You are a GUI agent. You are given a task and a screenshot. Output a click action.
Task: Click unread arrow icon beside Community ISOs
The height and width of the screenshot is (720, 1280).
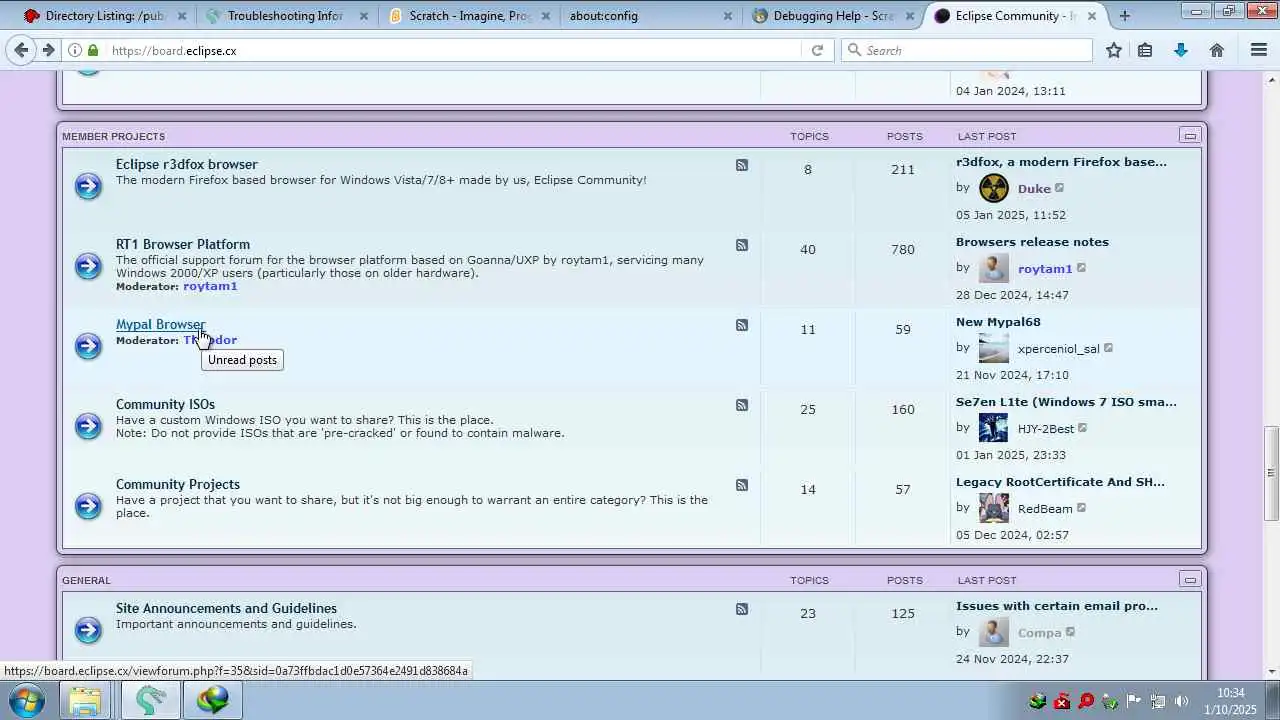tap(88, 426)
